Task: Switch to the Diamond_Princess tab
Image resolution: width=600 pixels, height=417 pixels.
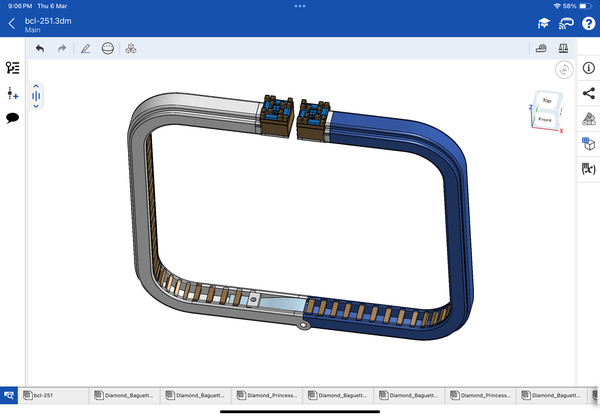Action: click(x=269, y=396)
